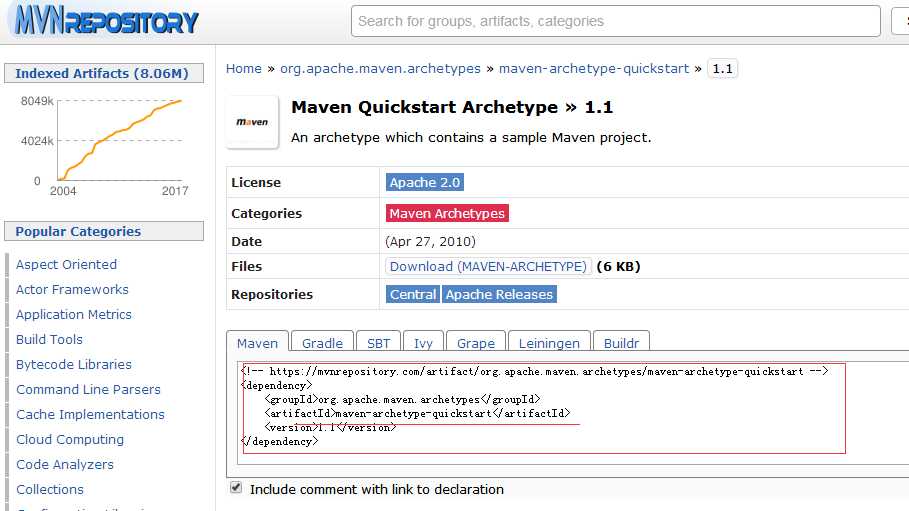
Task: Switch to the SBT tab
Action: (379, 342)
